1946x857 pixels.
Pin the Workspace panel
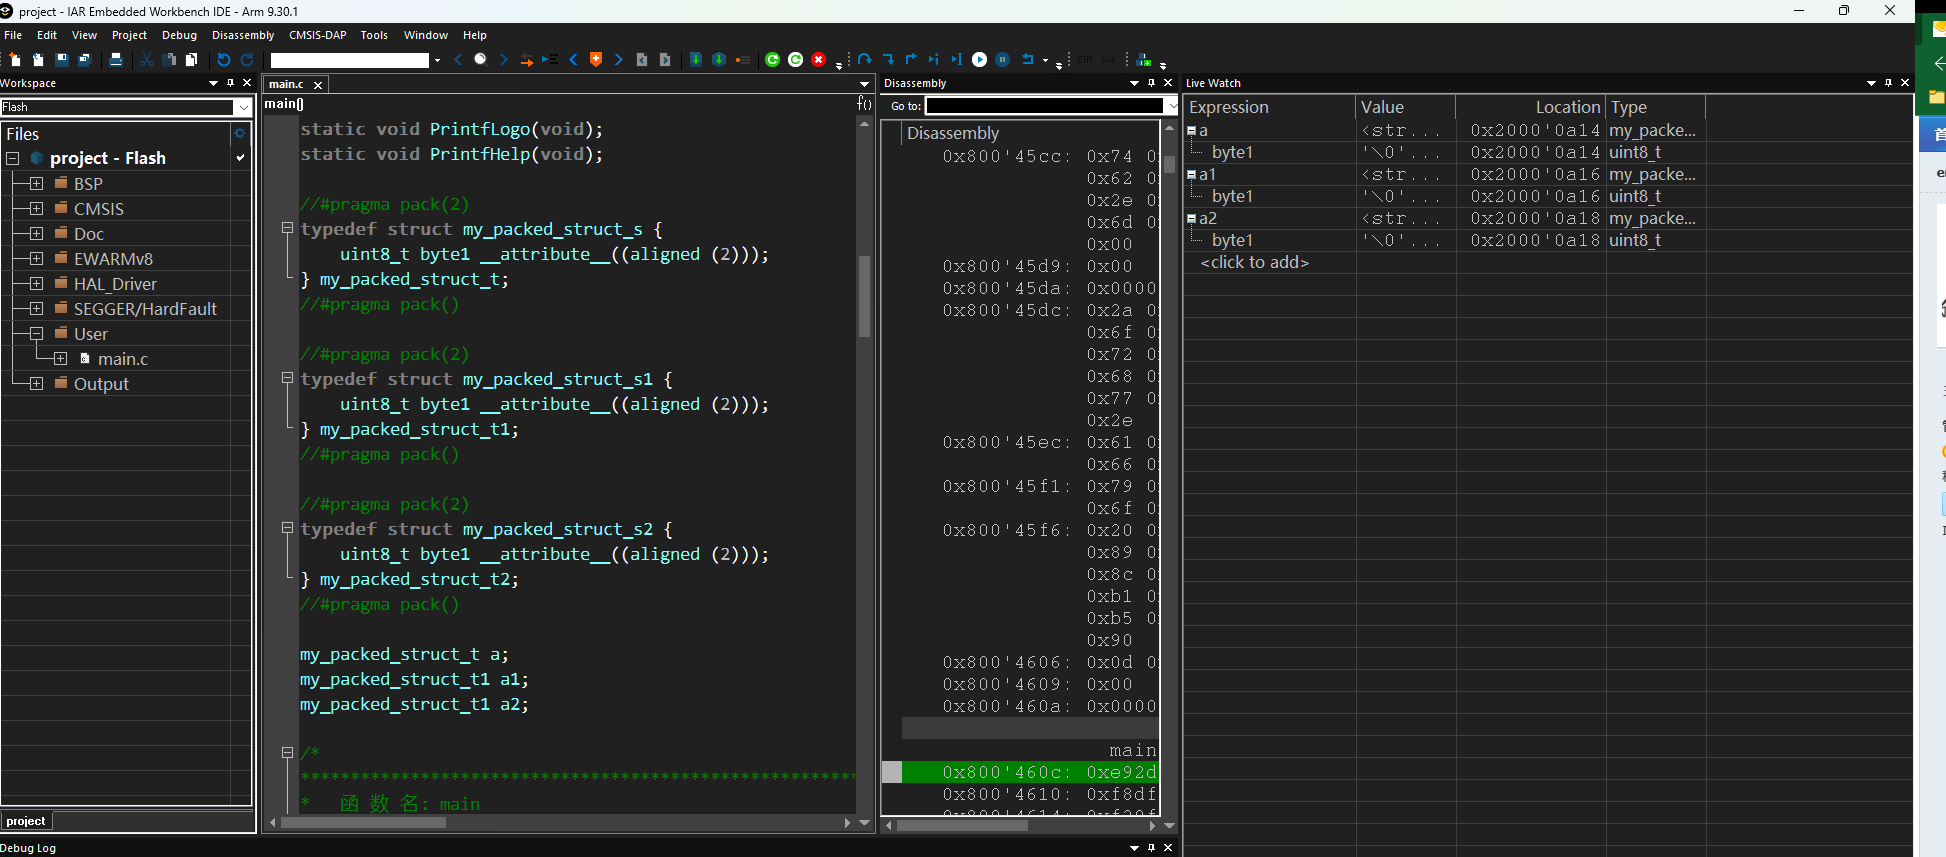tap(230, 83)
